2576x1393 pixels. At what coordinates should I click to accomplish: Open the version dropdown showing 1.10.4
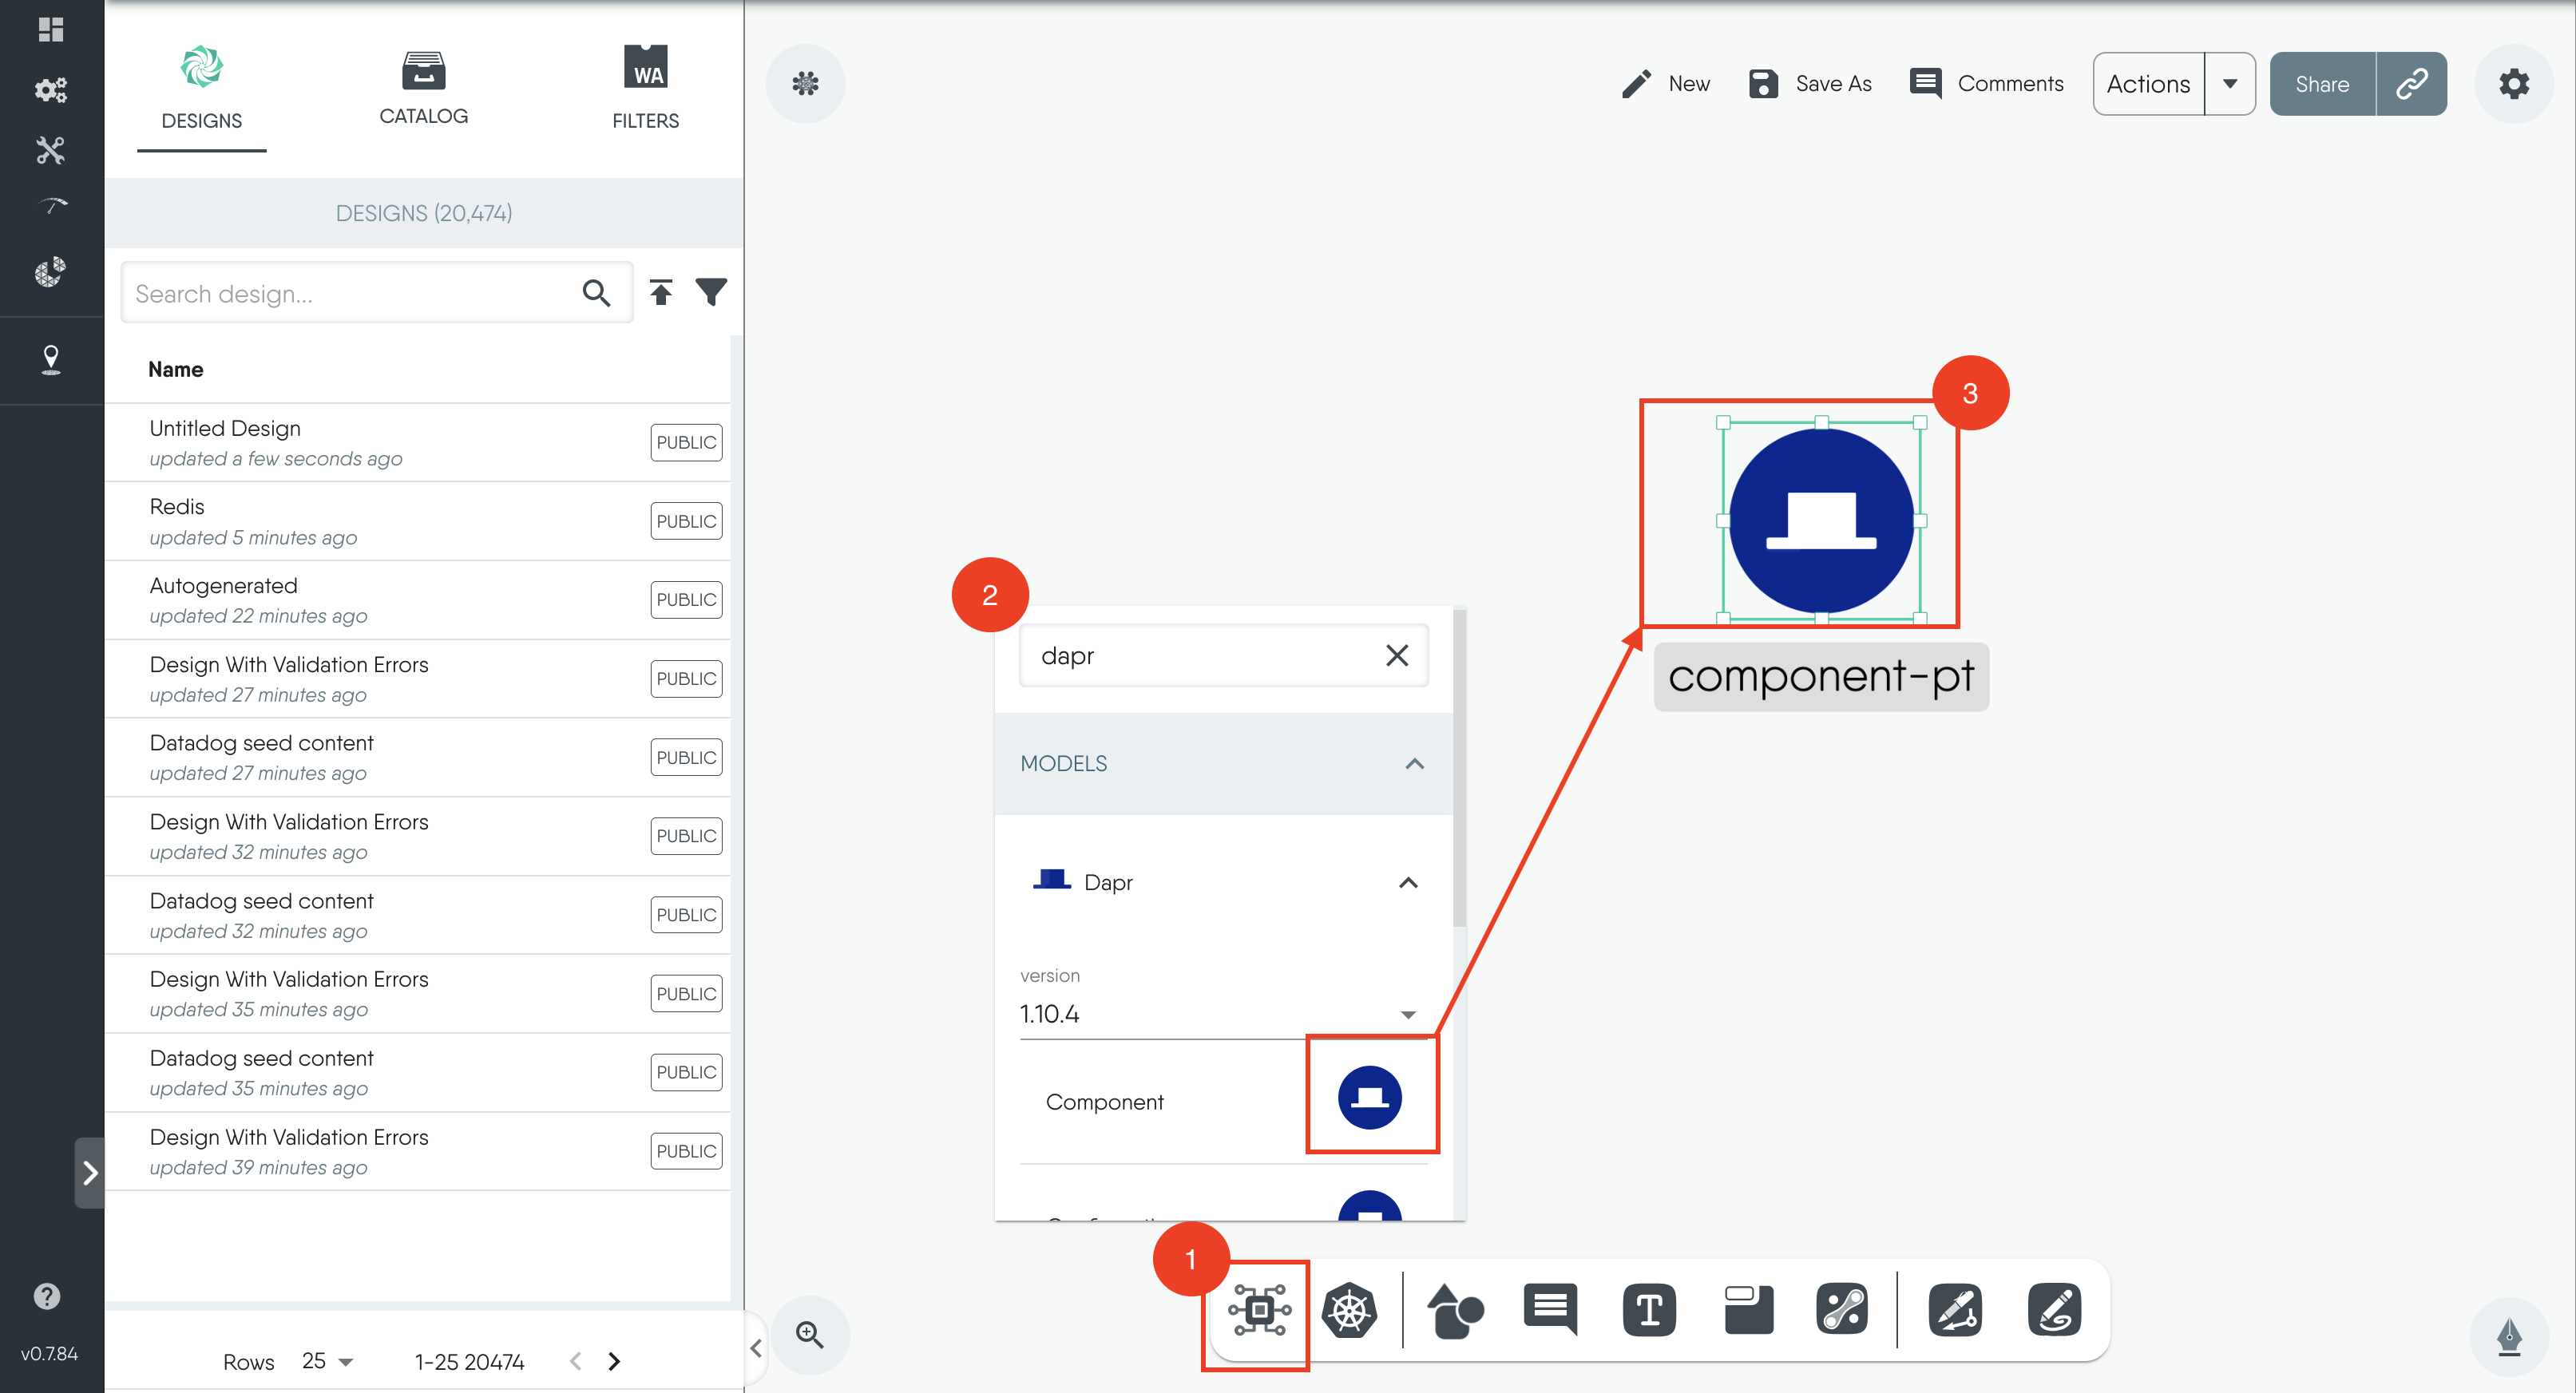click(x=1408, y=1013)
